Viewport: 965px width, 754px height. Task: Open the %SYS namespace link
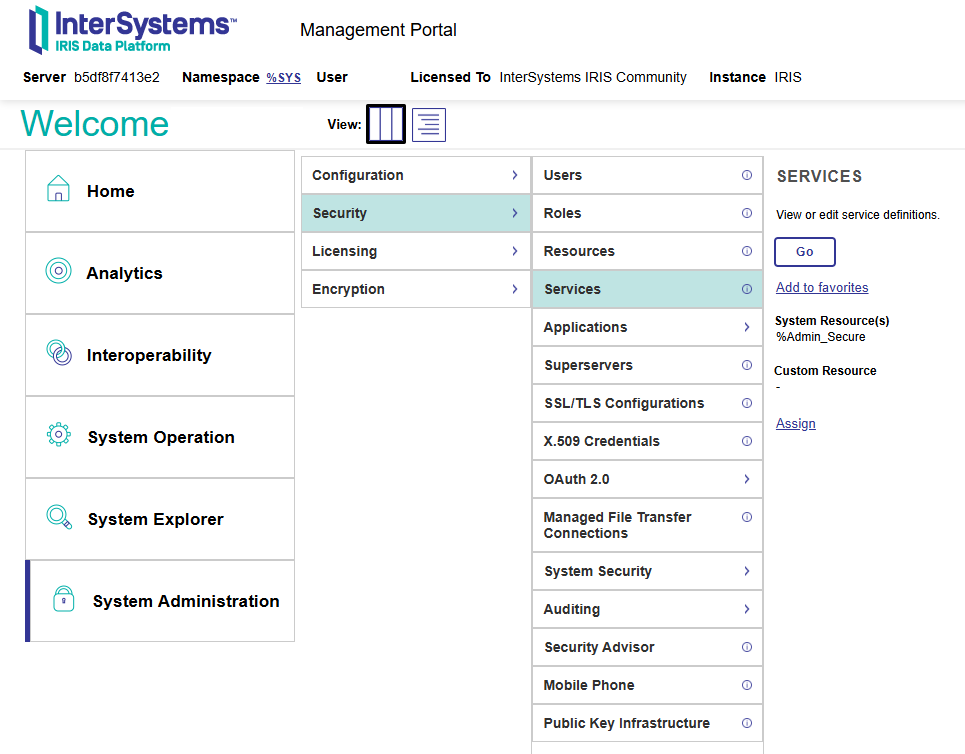click(x=282, y=77)
